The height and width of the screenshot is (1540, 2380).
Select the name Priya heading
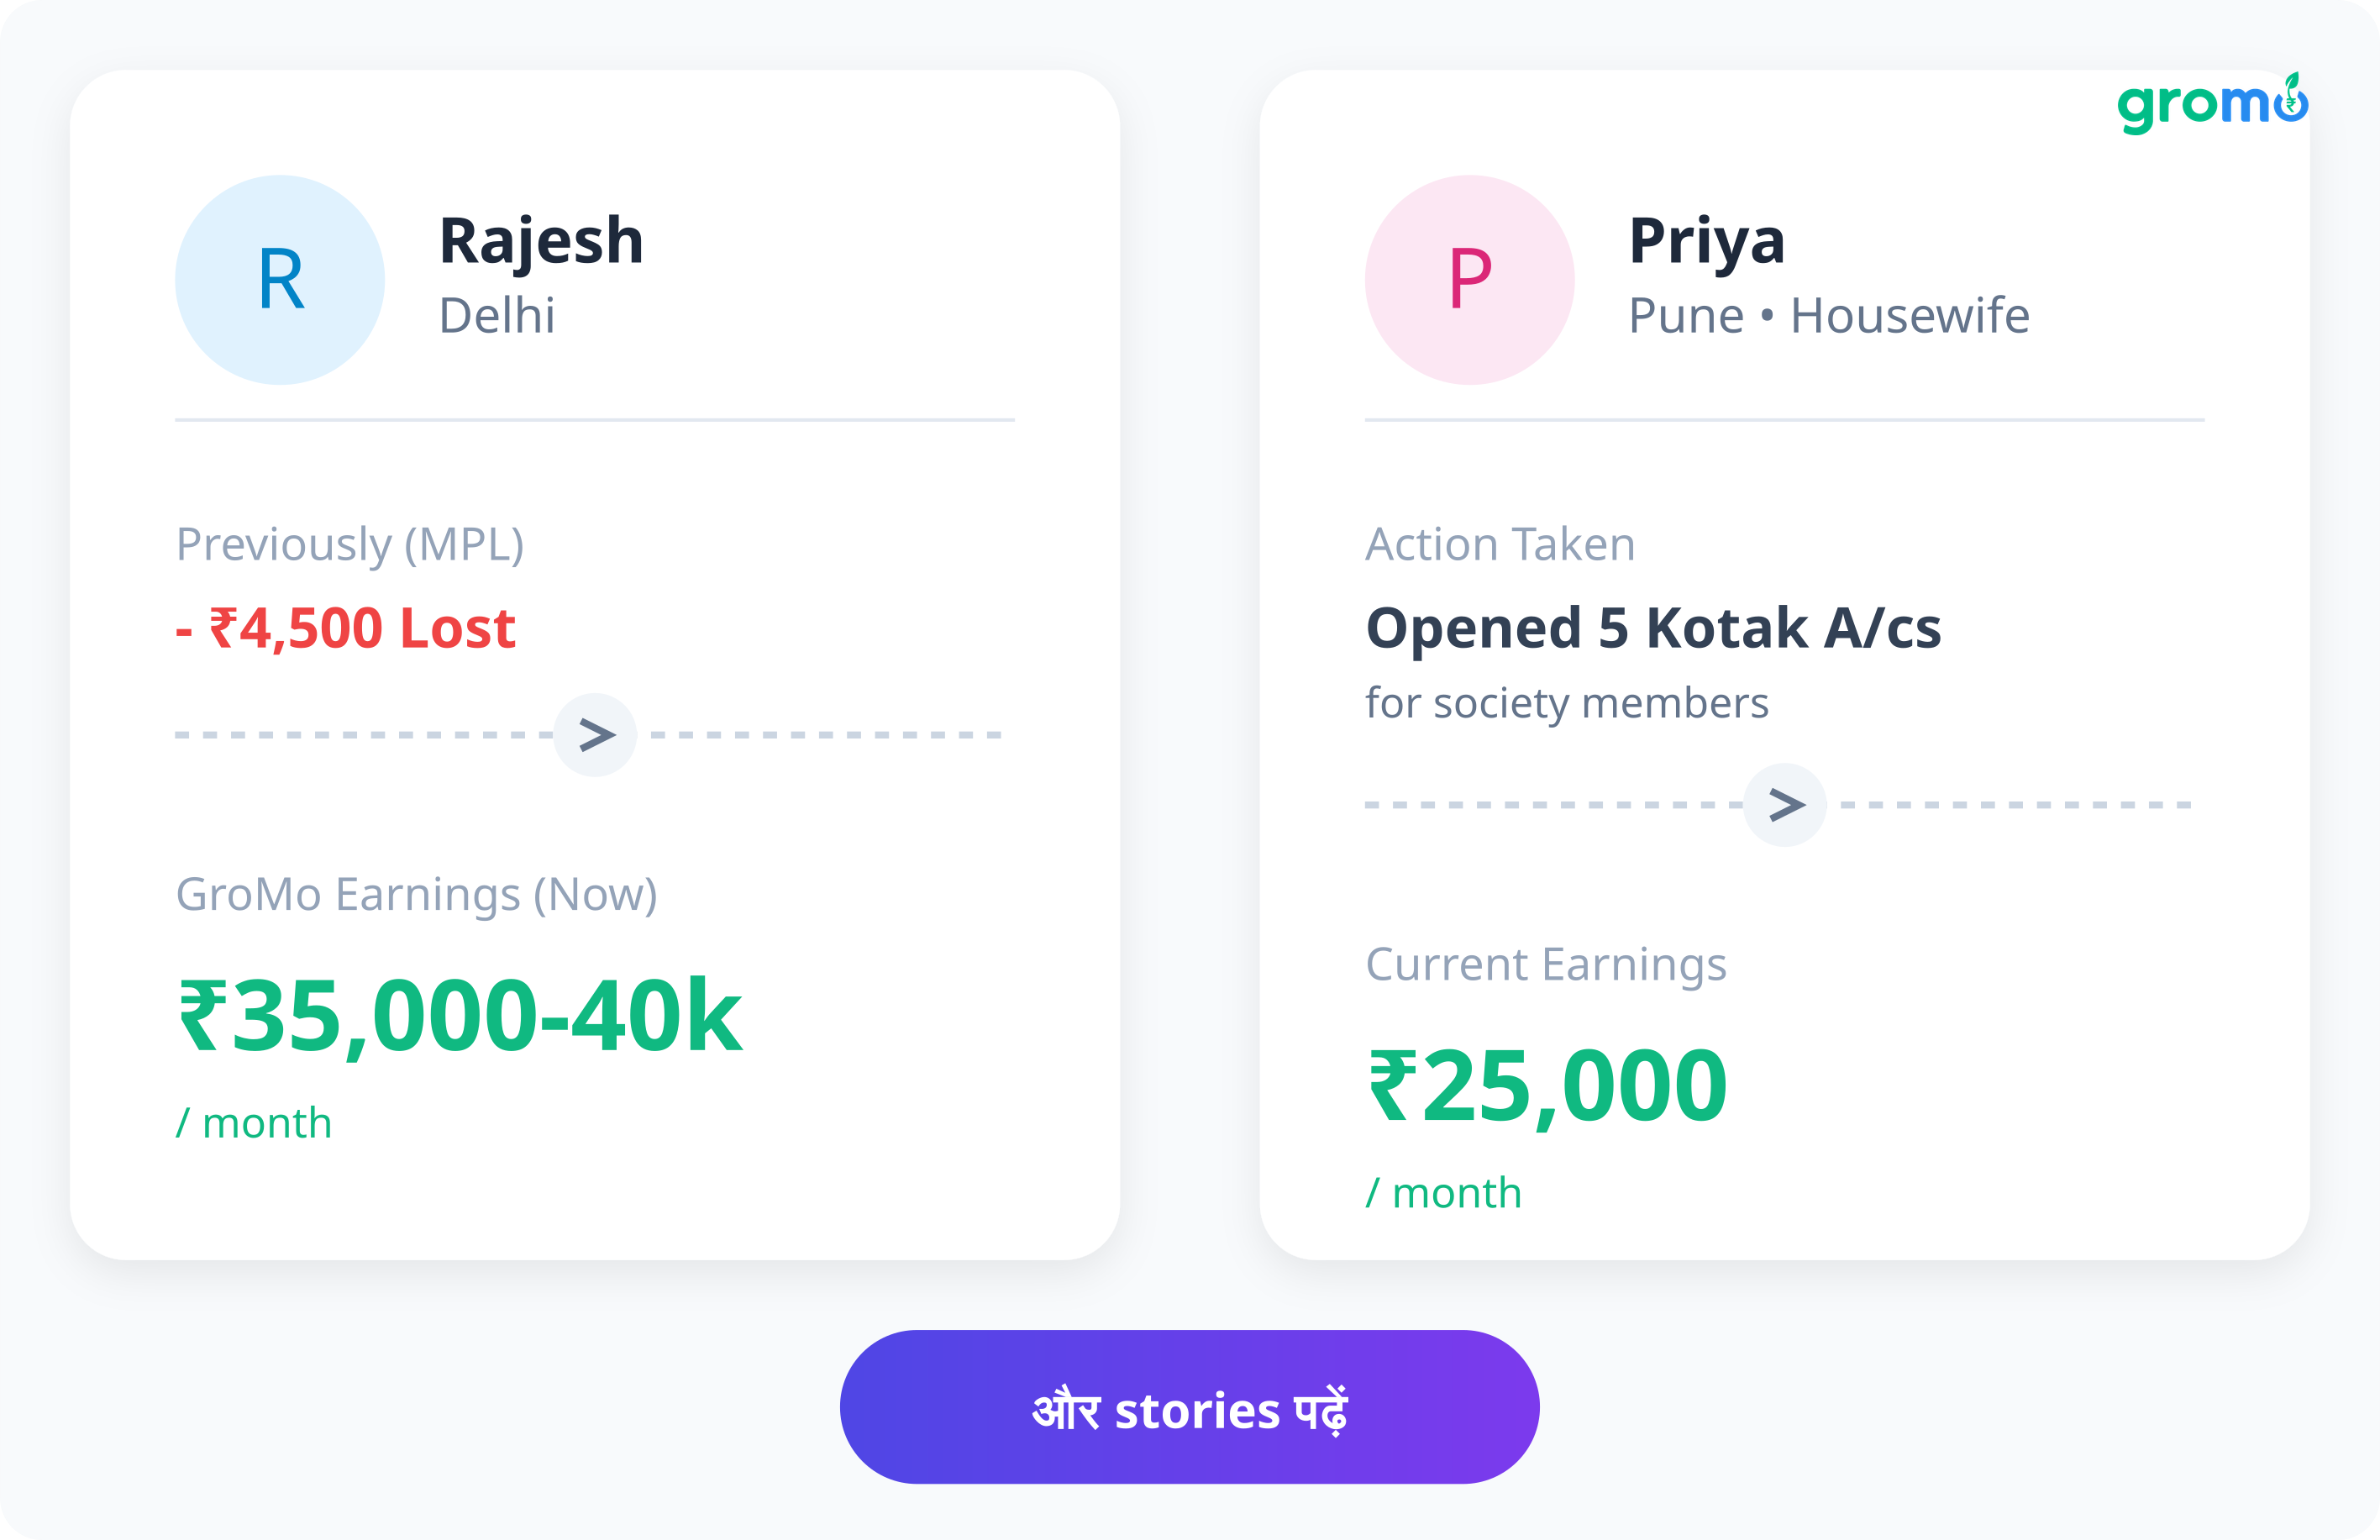[x=1706, y=241]
